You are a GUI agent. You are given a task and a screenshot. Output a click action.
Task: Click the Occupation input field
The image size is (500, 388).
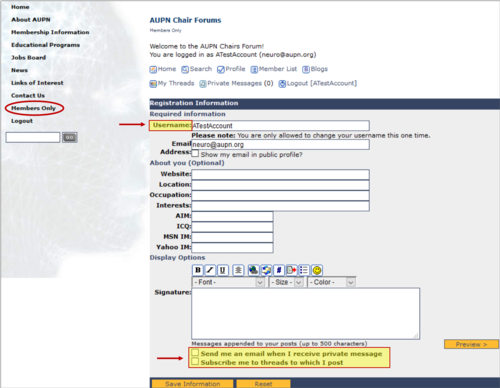[280, 196]
